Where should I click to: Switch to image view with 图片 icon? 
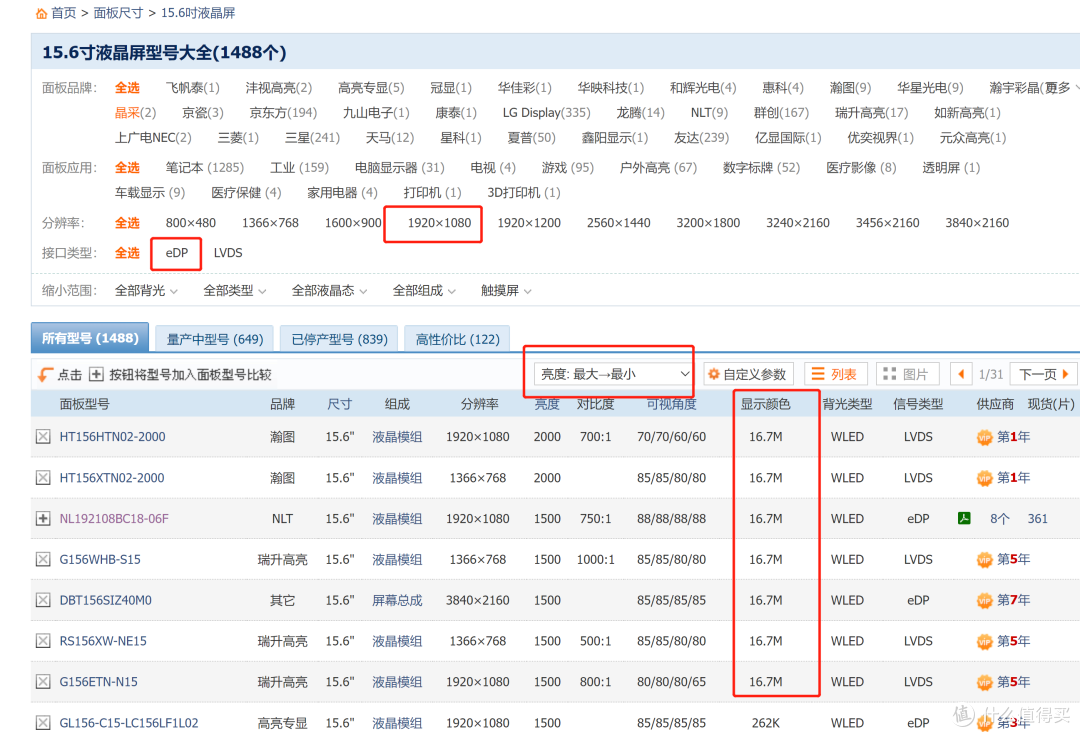[x=907, y=374]
